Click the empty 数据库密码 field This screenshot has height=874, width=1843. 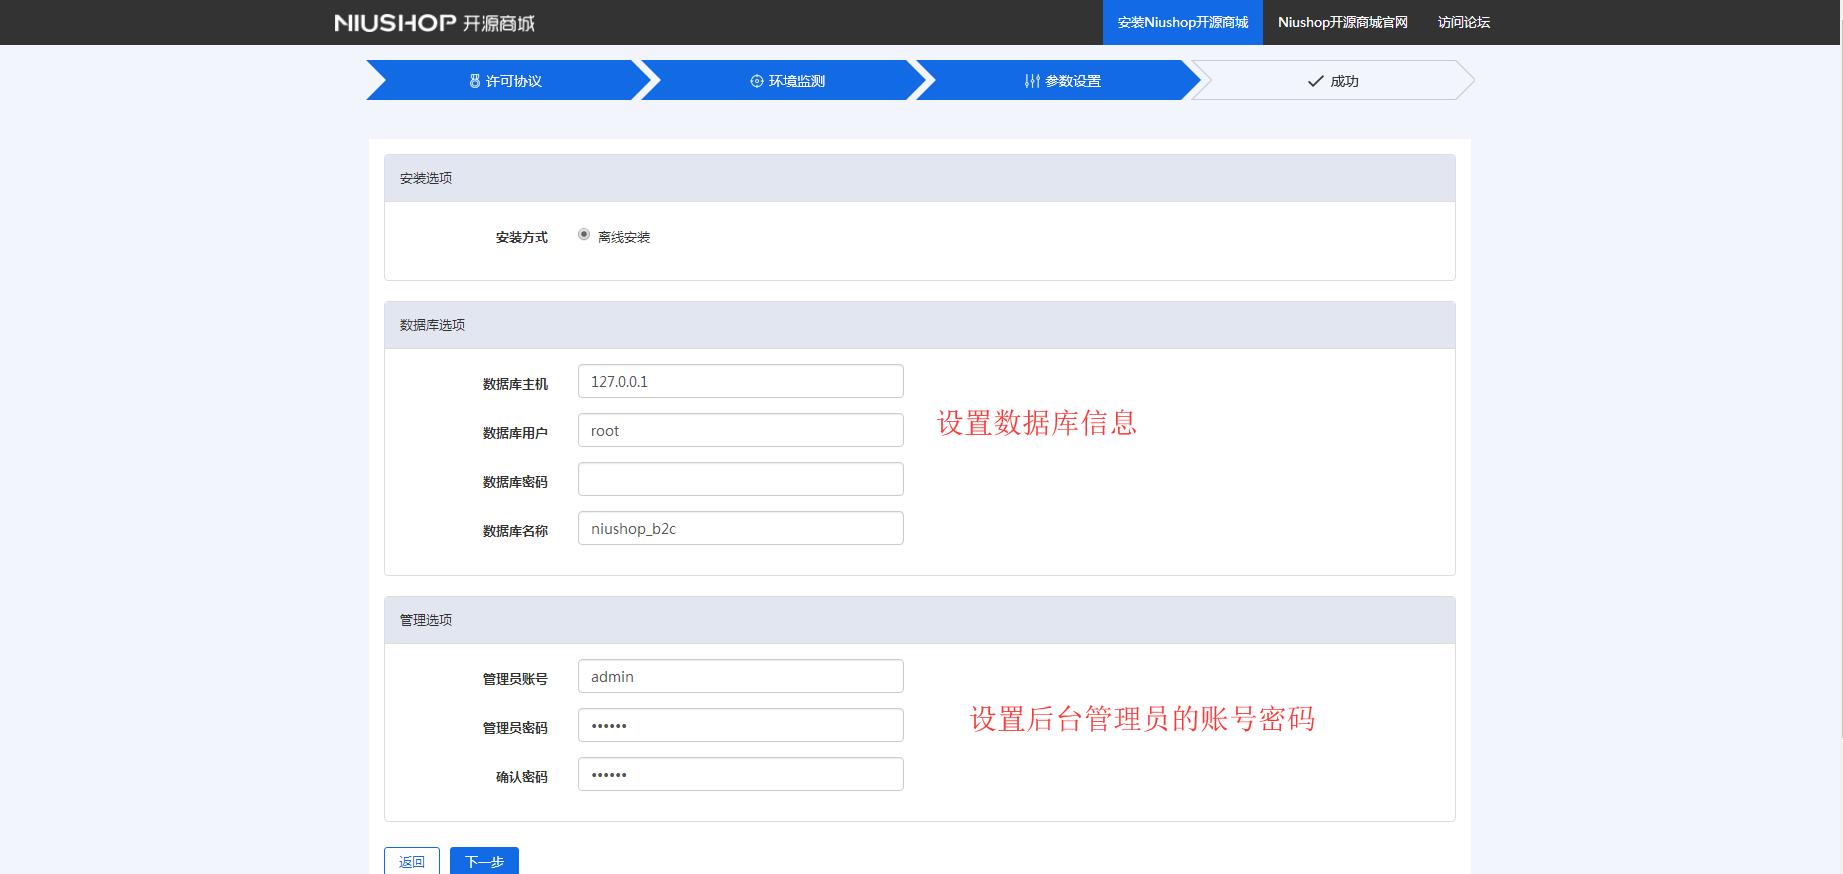[741, 479]
